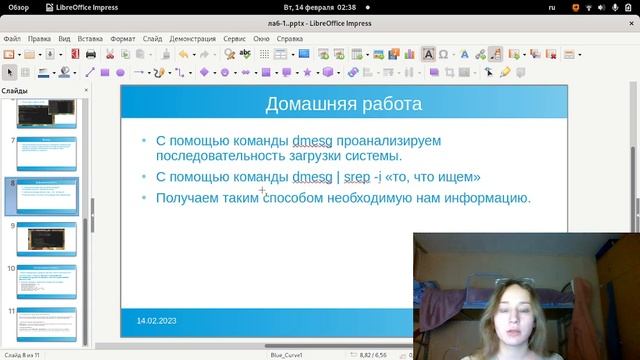Click the Line Color swatch icon
The height and width of the screenshot is (360, 640).
coord(43,73)
